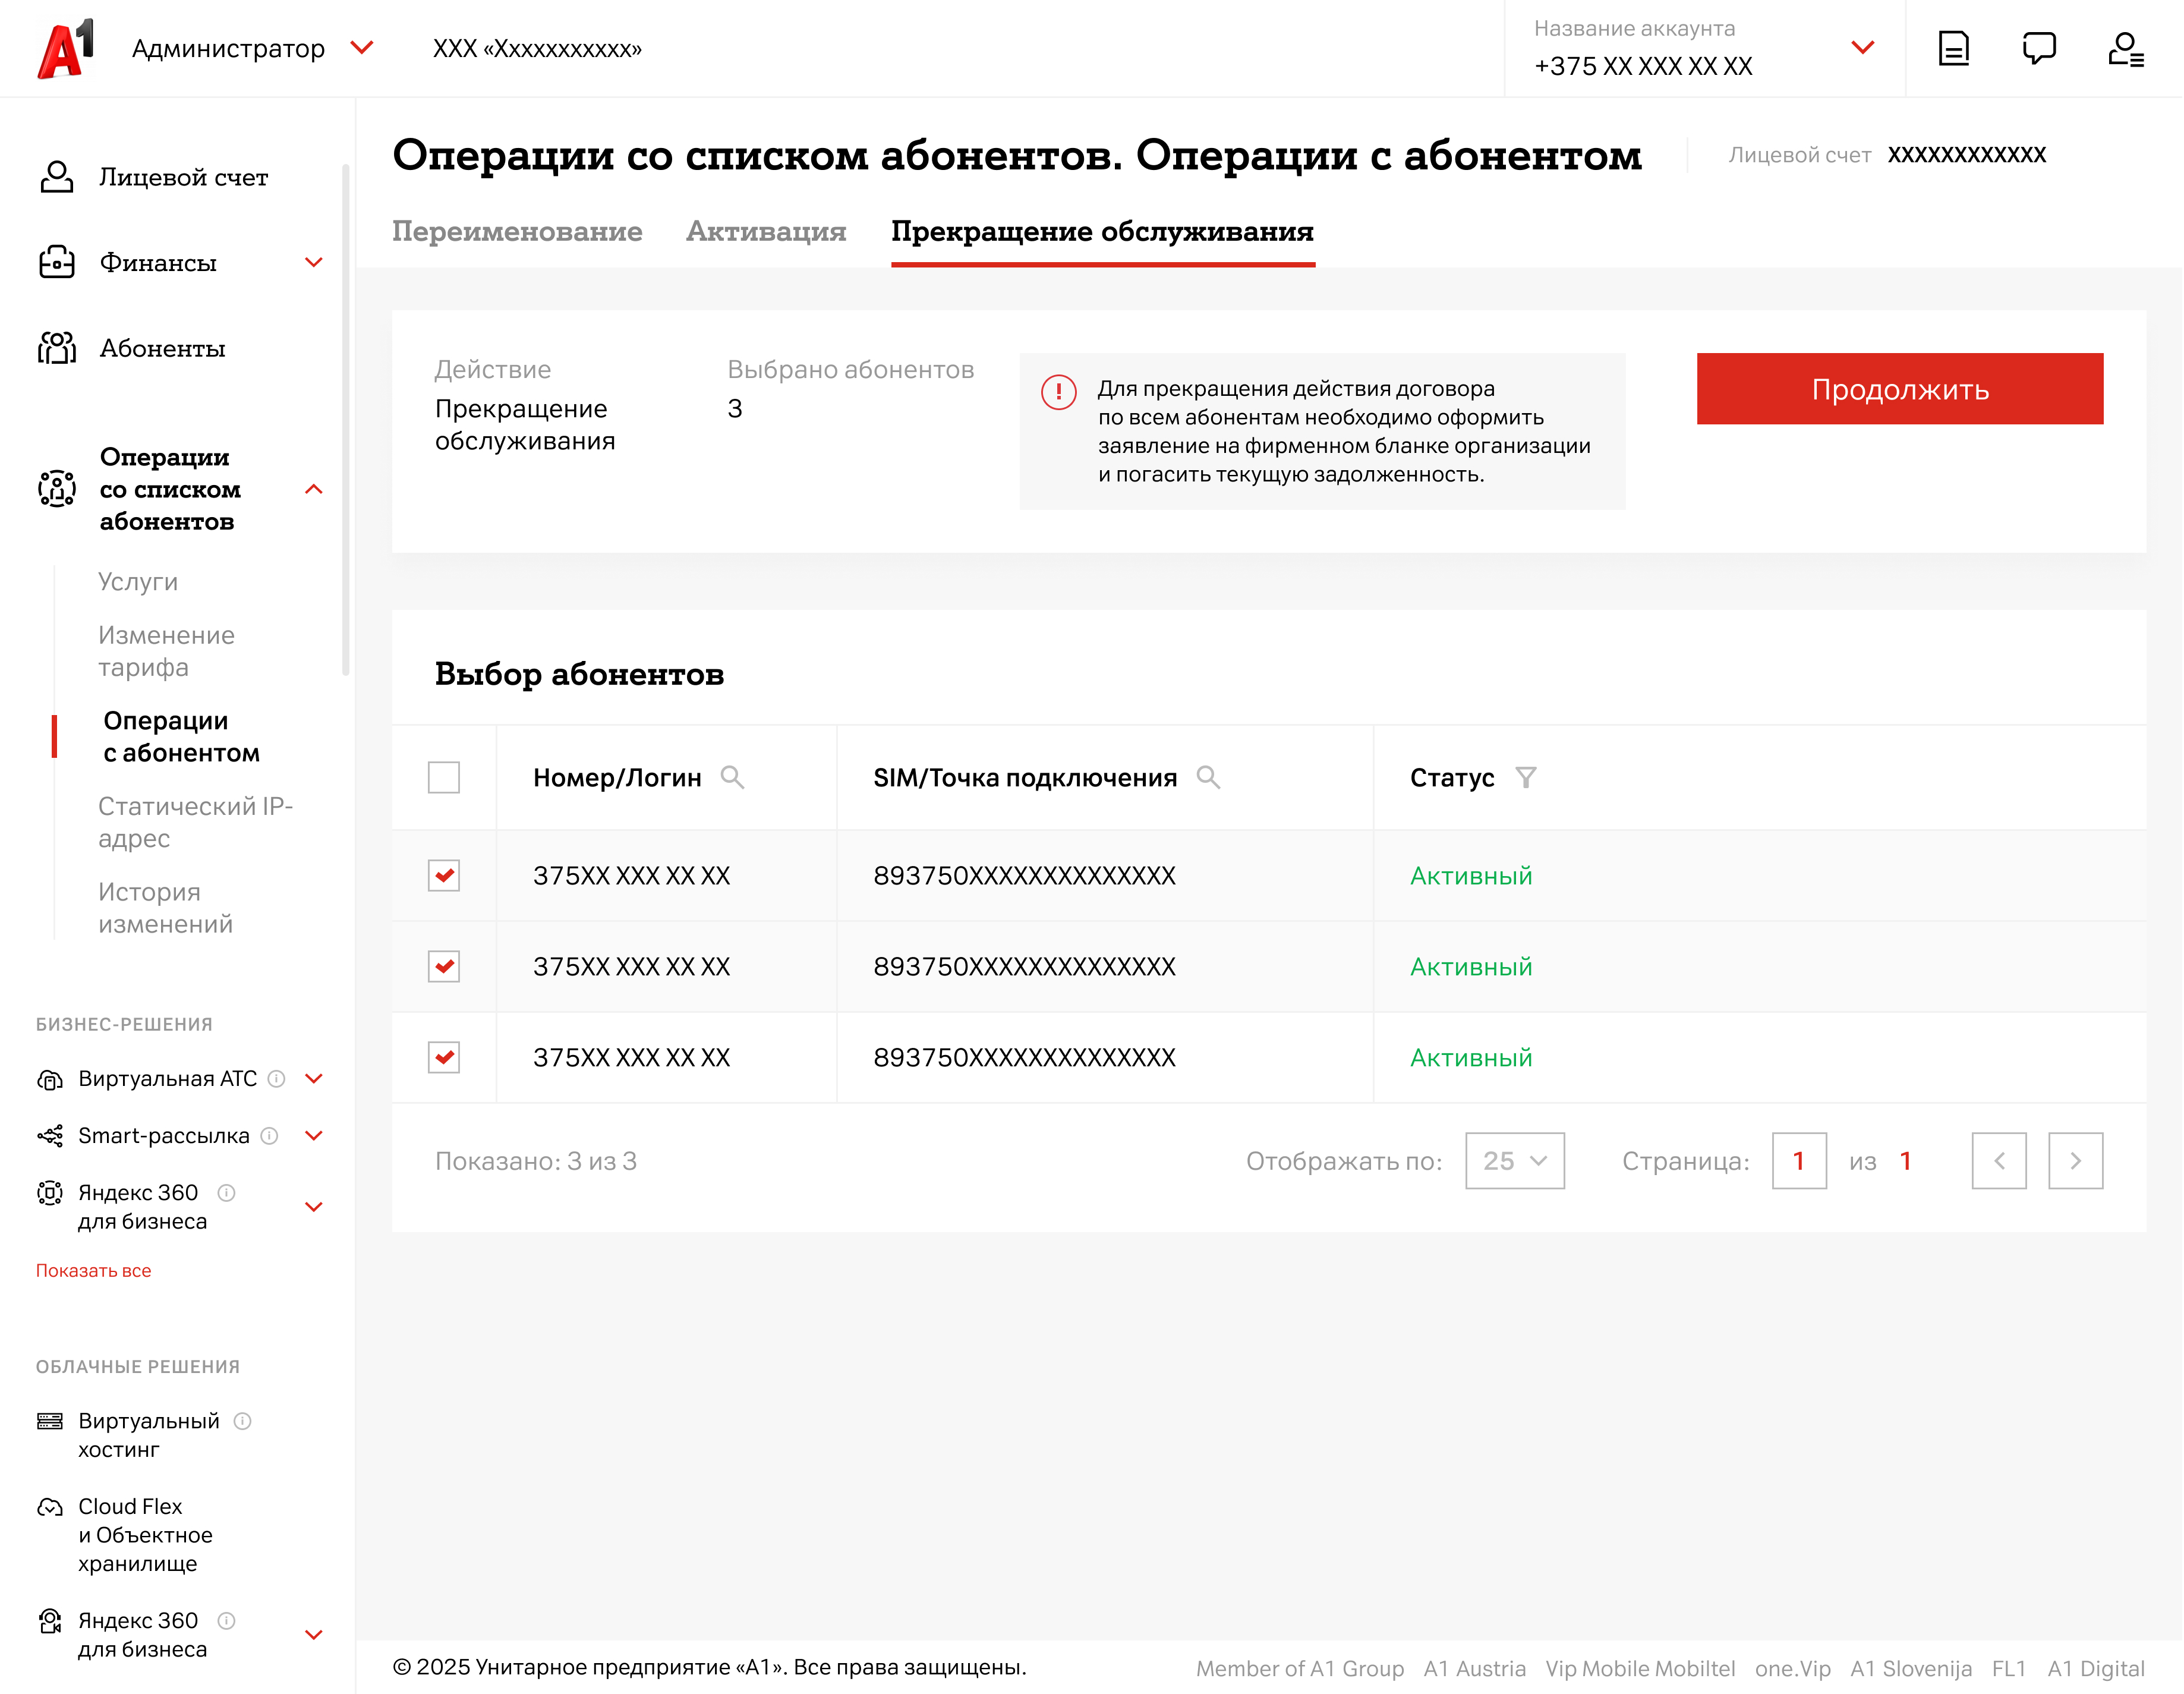
Task: Click search icon beside Номер/Логин column
Action: click(x=732, y=778)
